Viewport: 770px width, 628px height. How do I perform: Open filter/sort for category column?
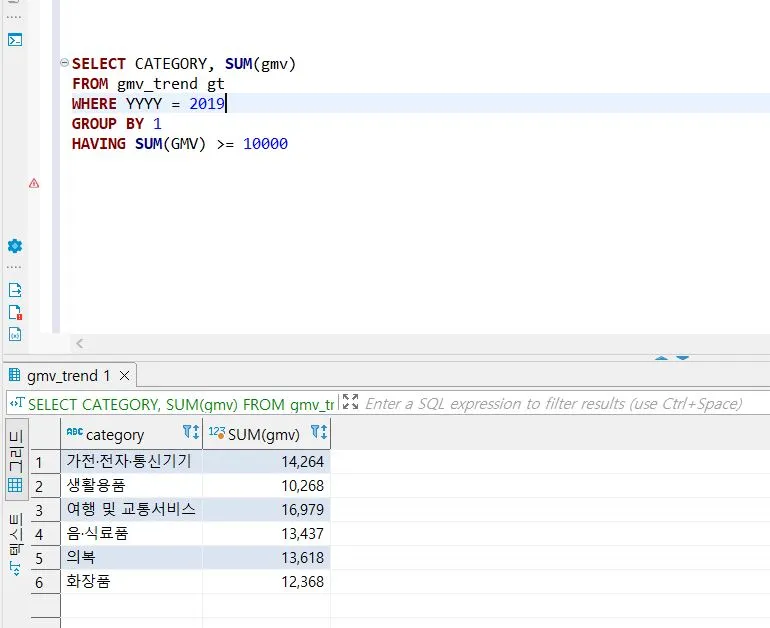click(x=191, y=432)
